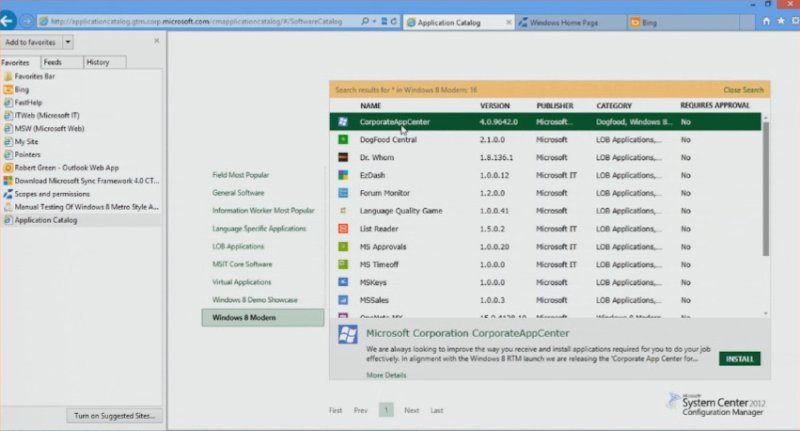The height and width of the screenshot is (431, 800).
Task: Go to the Next results page
Action: (x=411, y=410)
